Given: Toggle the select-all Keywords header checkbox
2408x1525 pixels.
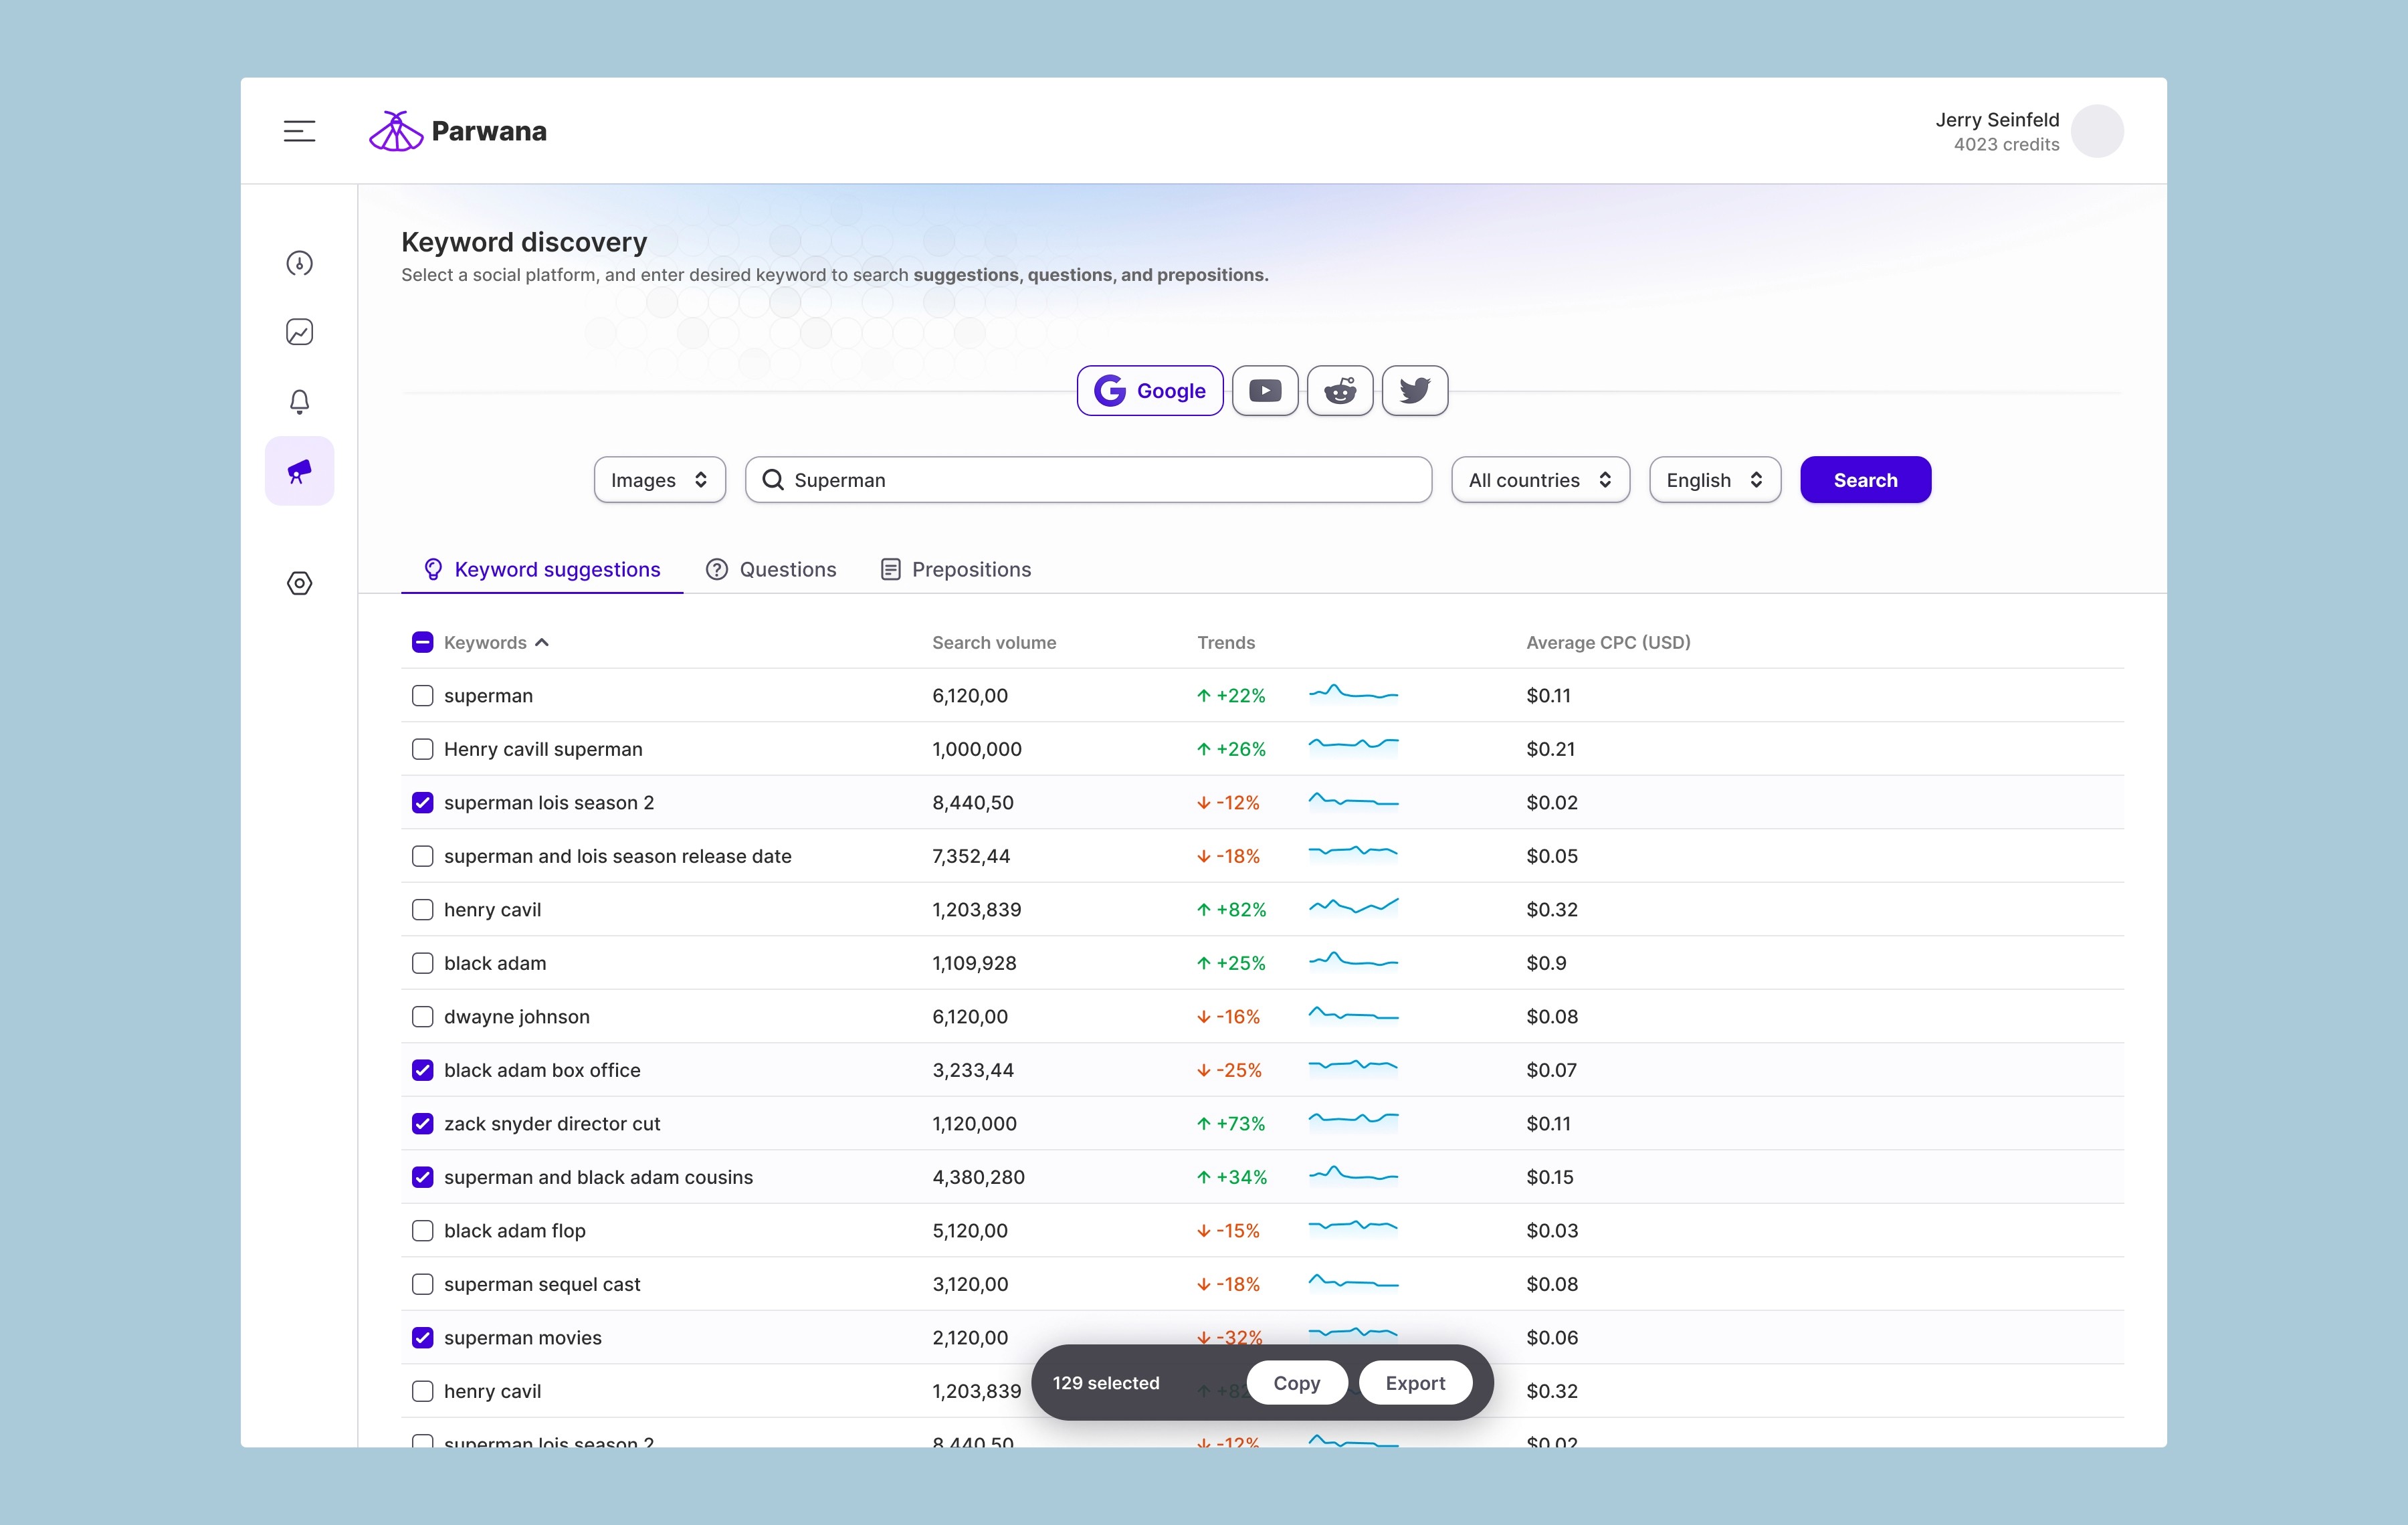Looking at the screenshot, I should [x=423, y=642].
